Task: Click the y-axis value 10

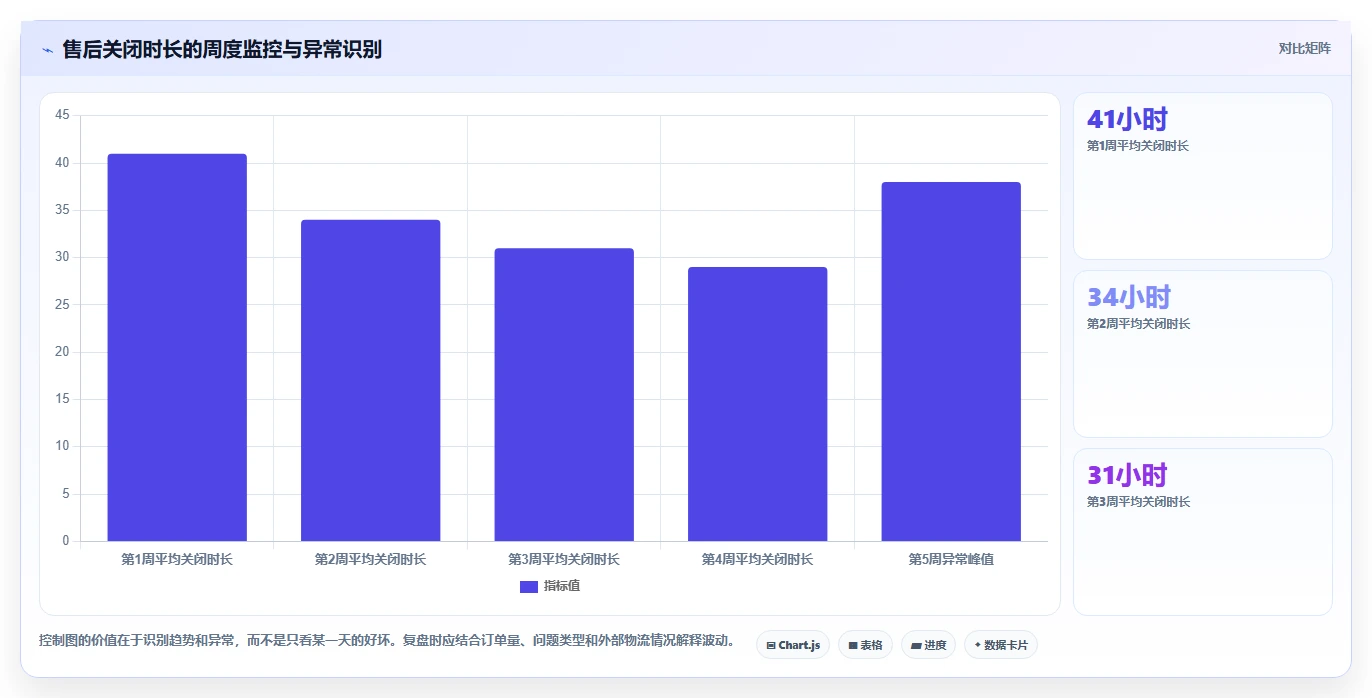Action: coord(62,447)
